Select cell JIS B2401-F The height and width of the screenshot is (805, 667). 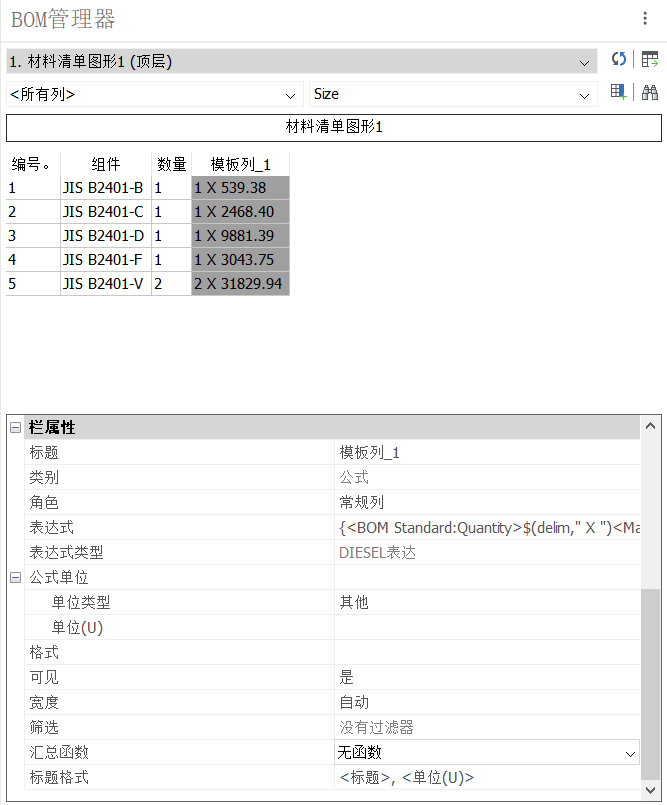coord(106,260)
